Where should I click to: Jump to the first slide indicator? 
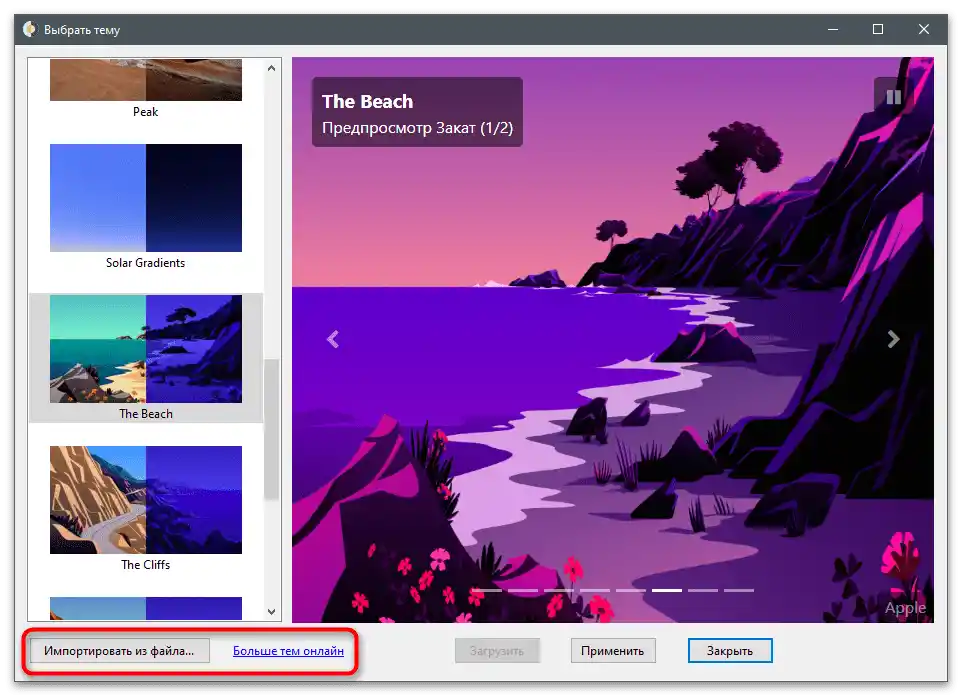[487, 590]
